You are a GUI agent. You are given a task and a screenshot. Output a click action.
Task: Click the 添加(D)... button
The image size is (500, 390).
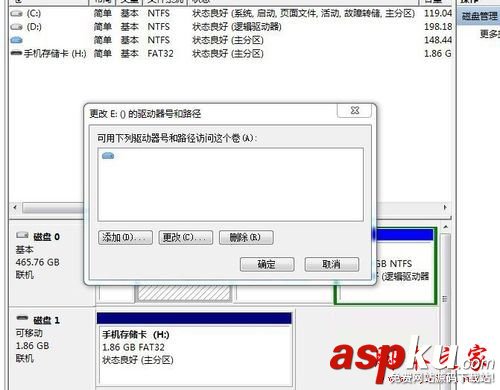point(125,238)
